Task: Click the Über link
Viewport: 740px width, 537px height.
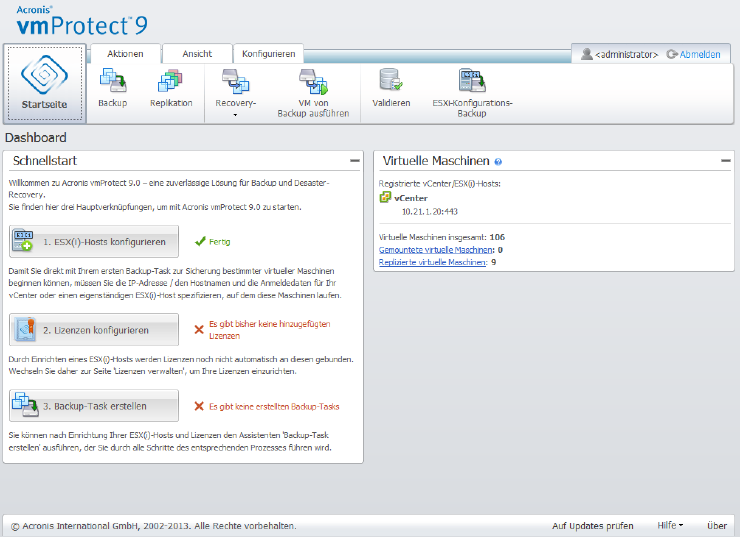Action: point(717,525)
